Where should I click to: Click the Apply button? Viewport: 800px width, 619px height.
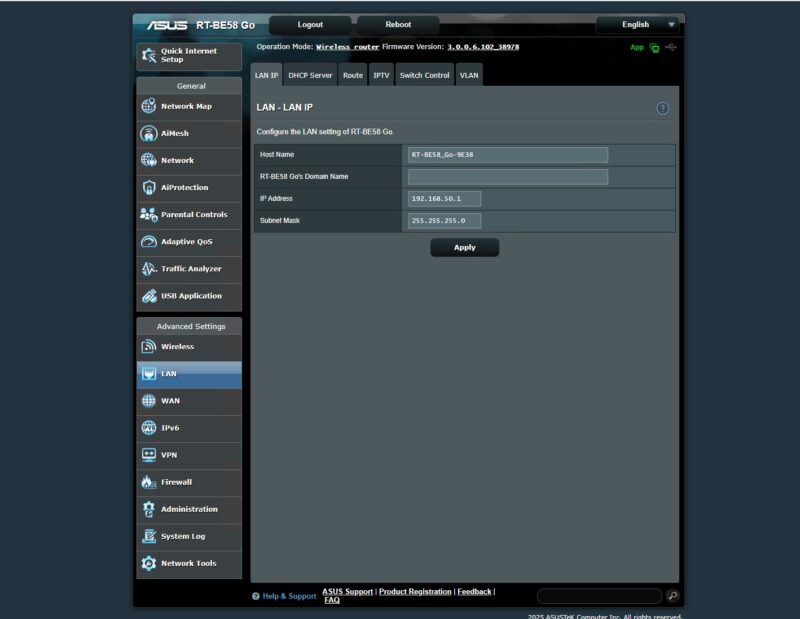tap(464, 247)
